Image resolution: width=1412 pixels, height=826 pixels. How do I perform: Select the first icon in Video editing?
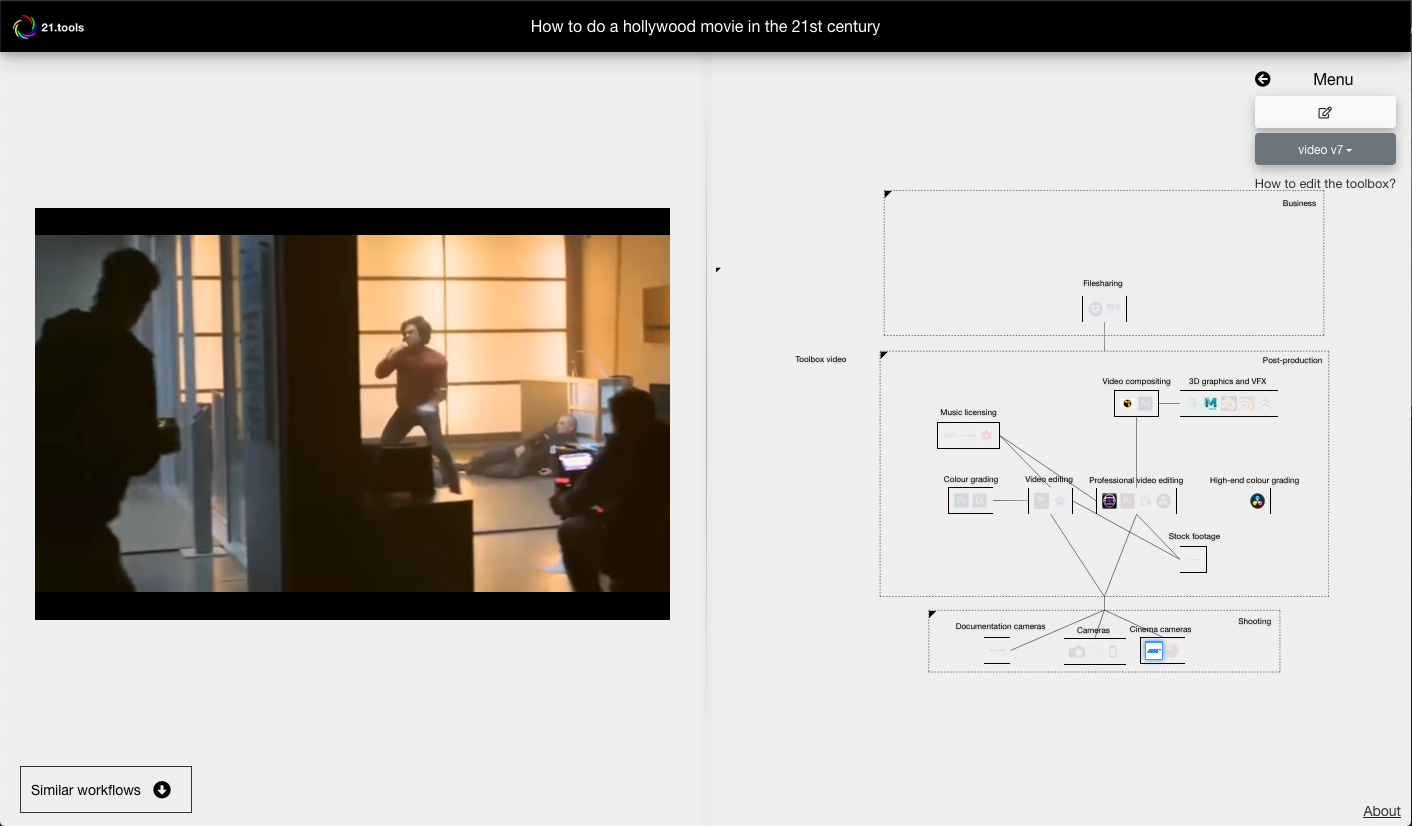coord(1041,501)
